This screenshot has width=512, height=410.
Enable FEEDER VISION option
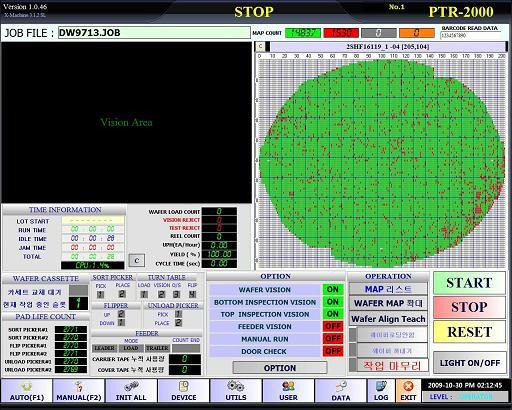[332, 326]
